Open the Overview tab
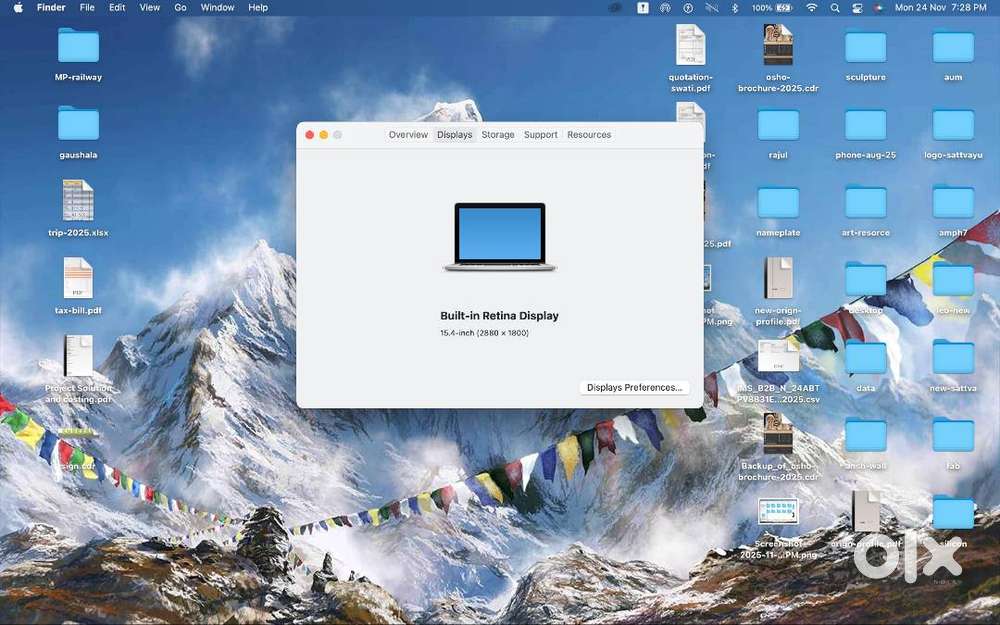1000x625 pixels. (408, 134)
